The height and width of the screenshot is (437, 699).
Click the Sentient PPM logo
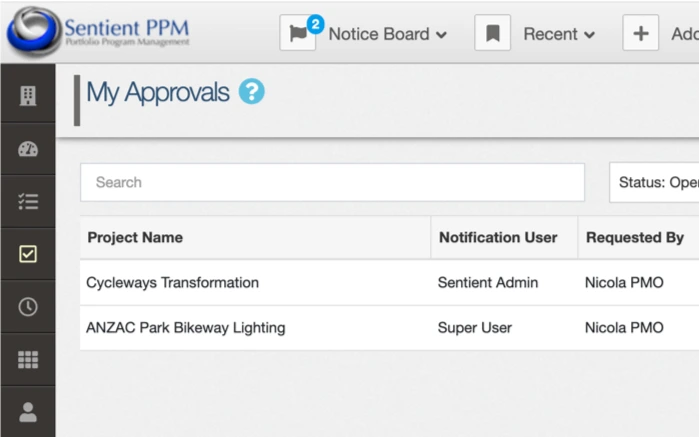tap(99, 33)
